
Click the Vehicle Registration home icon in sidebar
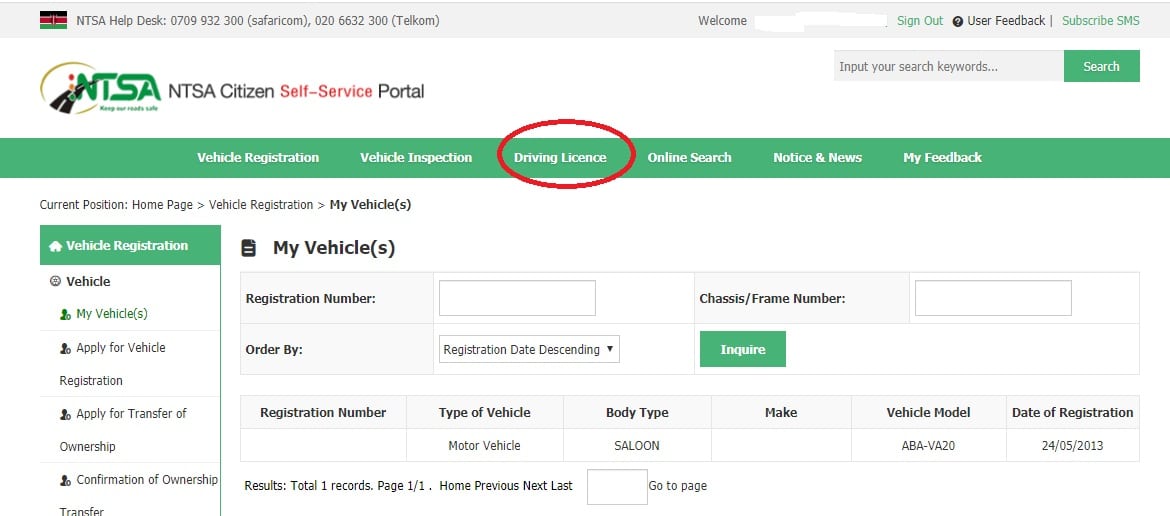55,246
